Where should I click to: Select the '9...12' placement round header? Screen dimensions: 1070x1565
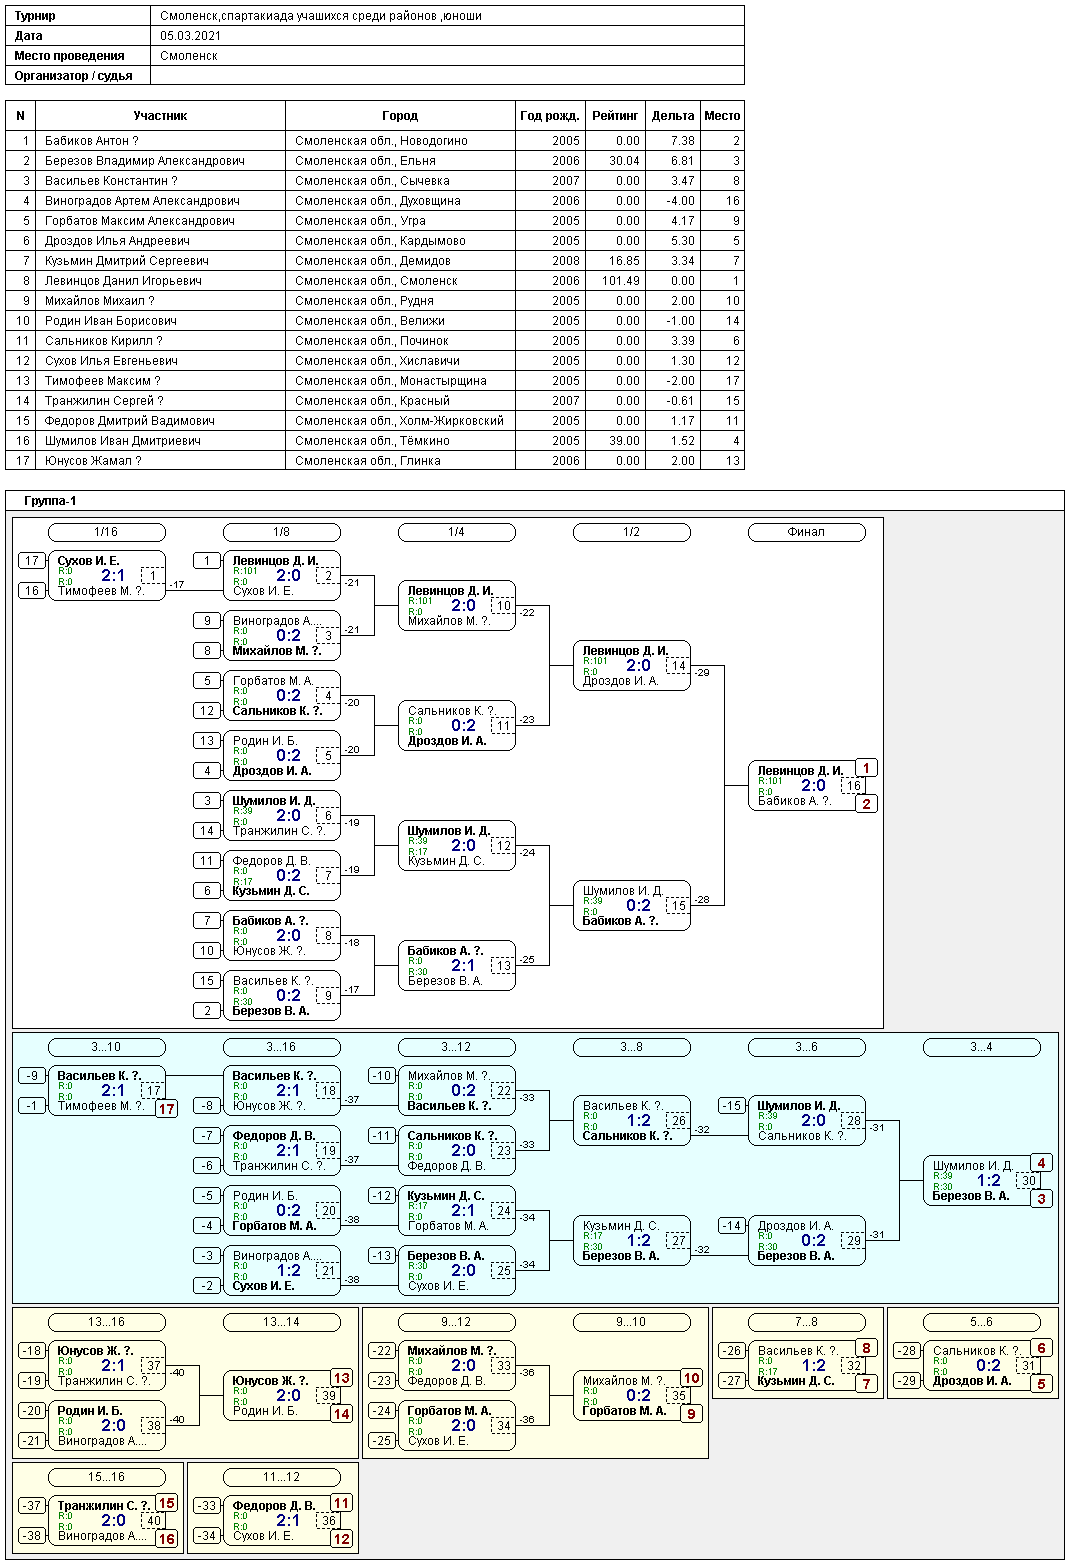tap(456, 1322)
